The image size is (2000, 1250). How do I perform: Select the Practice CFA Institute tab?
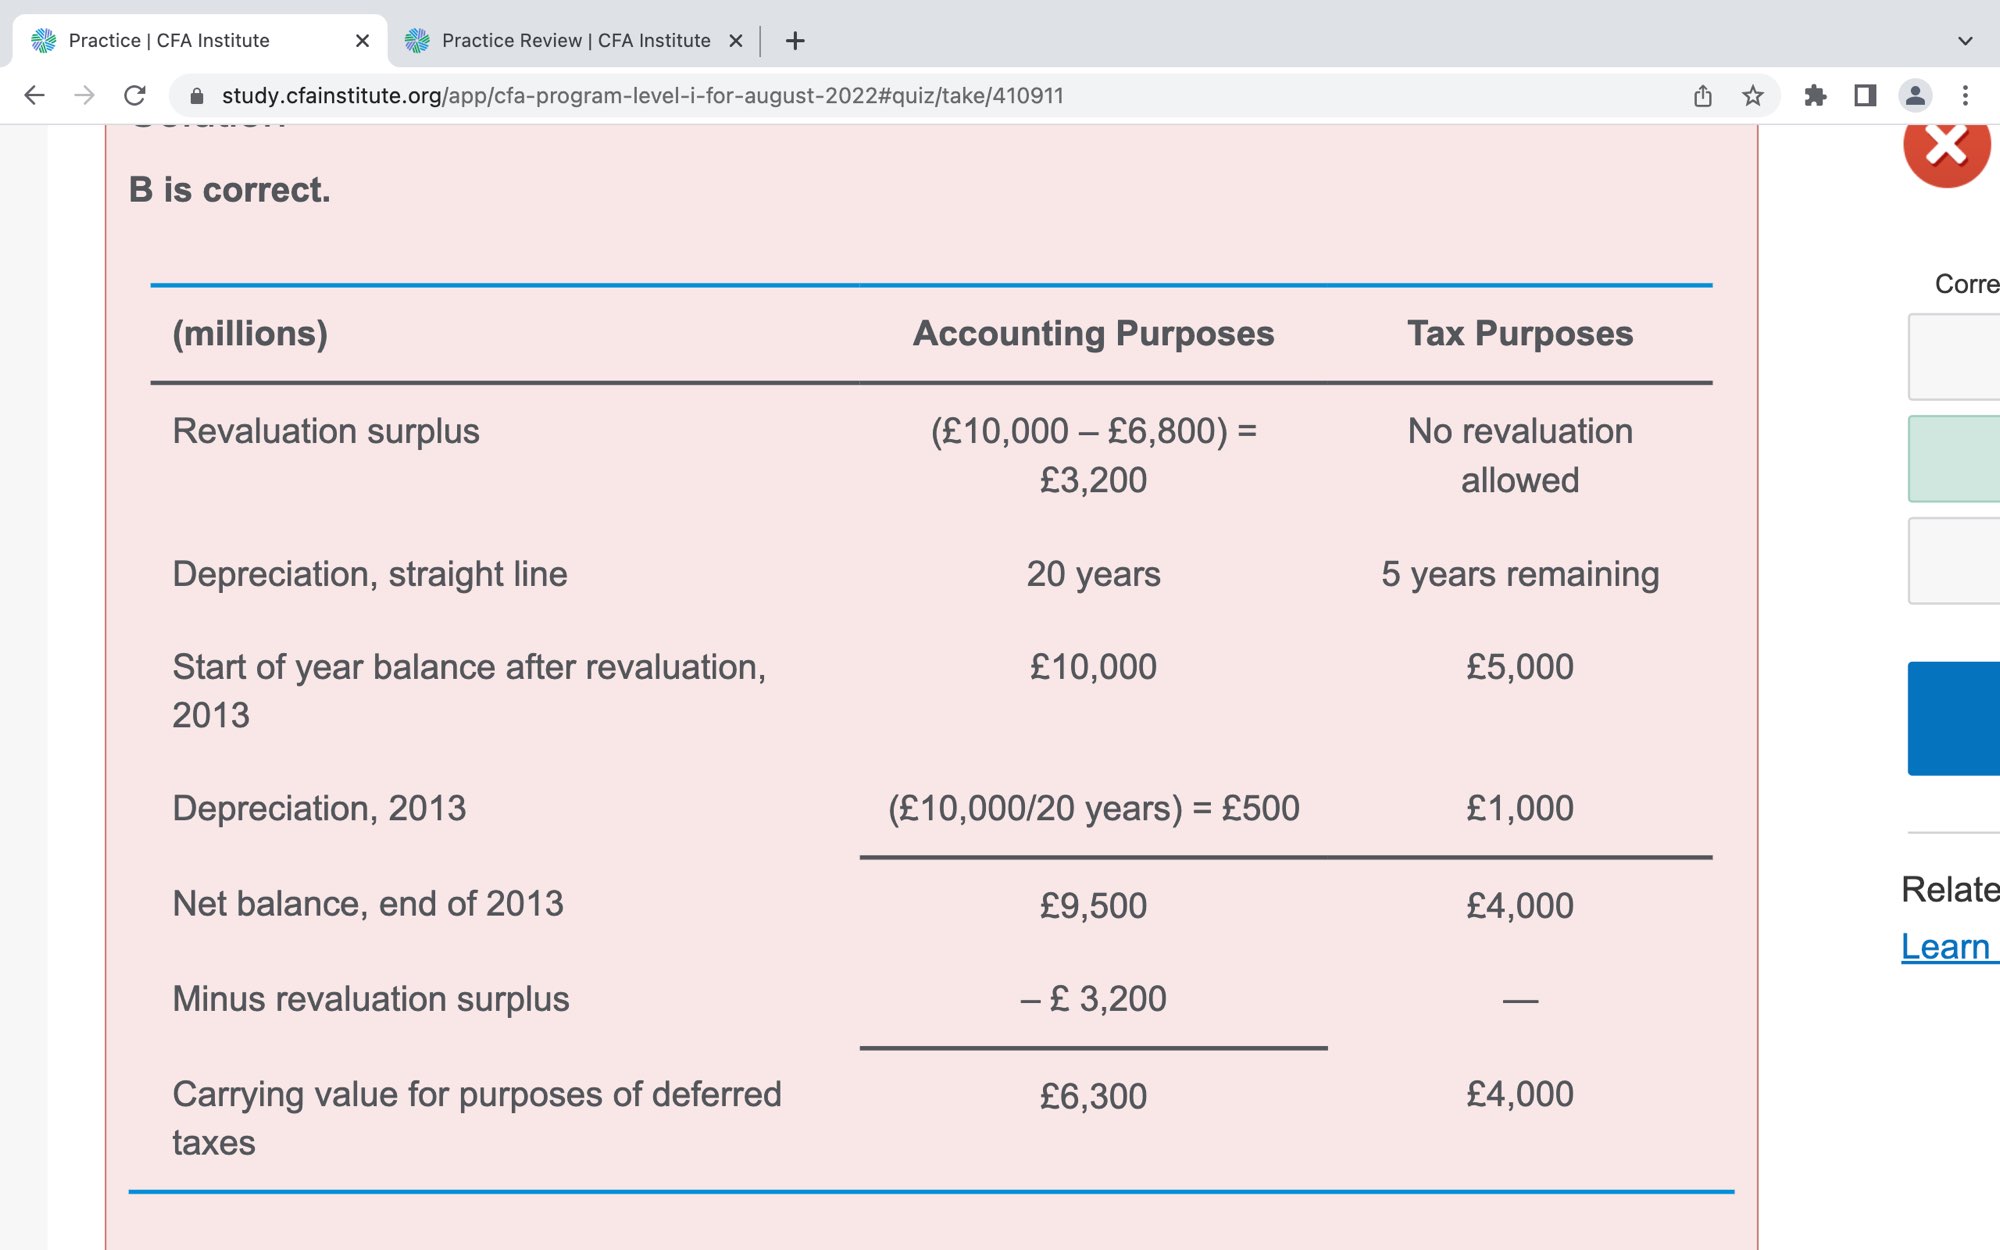[170, 41]
